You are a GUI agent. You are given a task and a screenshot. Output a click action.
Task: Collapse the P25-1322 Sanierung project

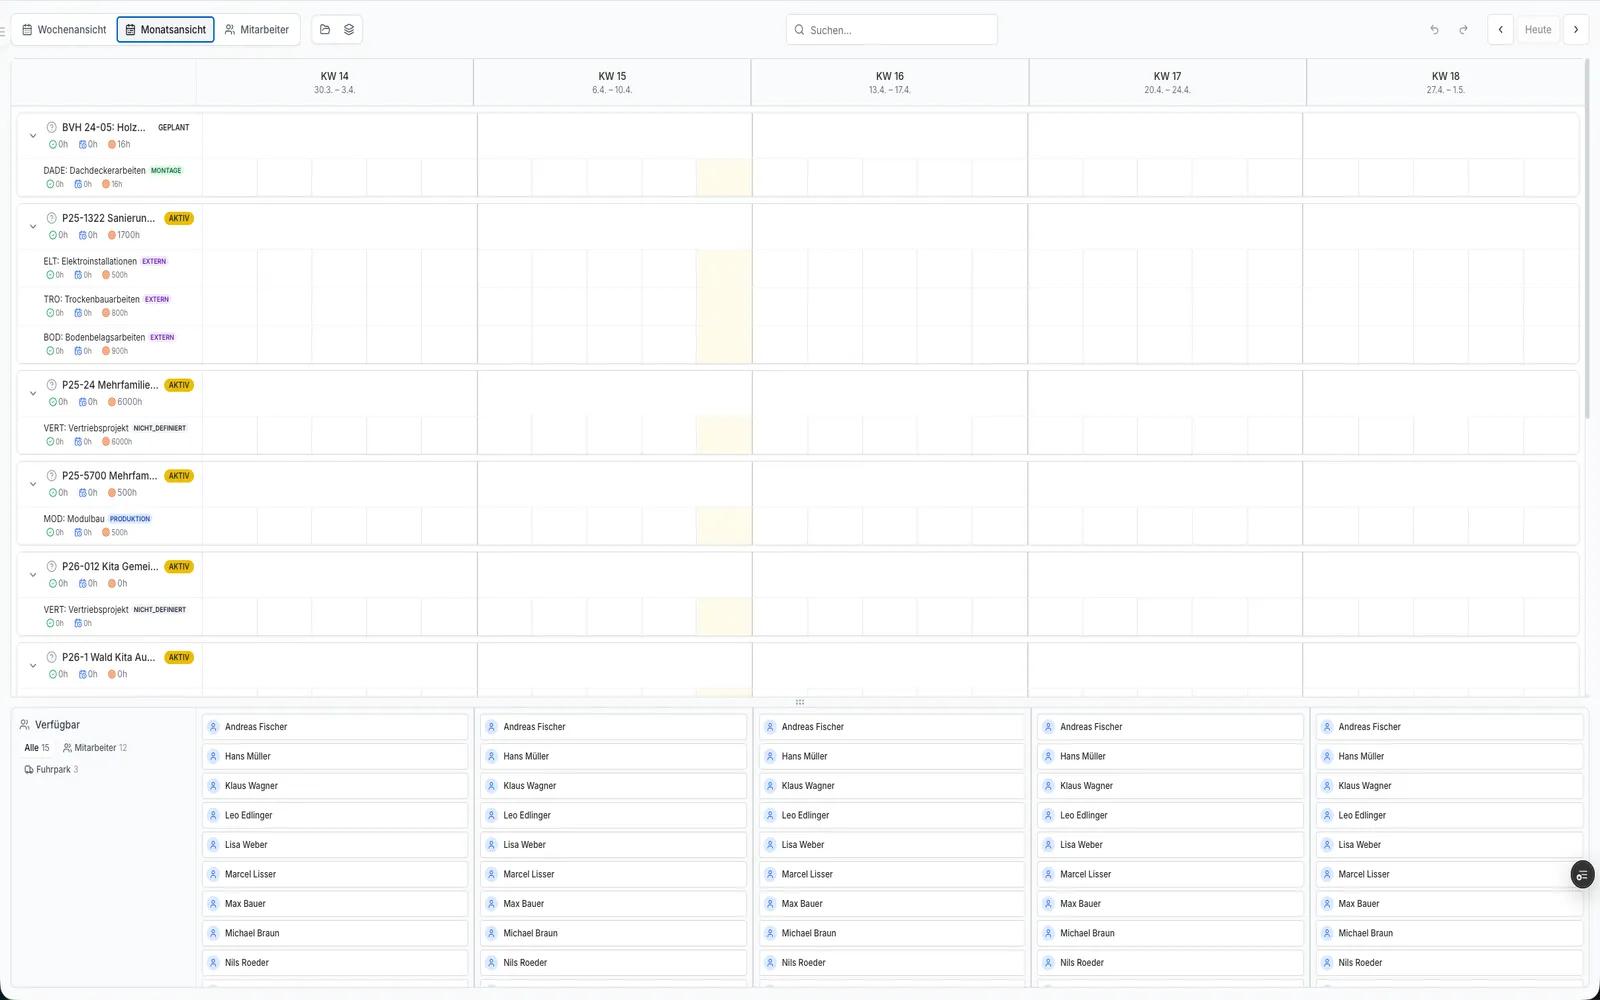(33, 227)
